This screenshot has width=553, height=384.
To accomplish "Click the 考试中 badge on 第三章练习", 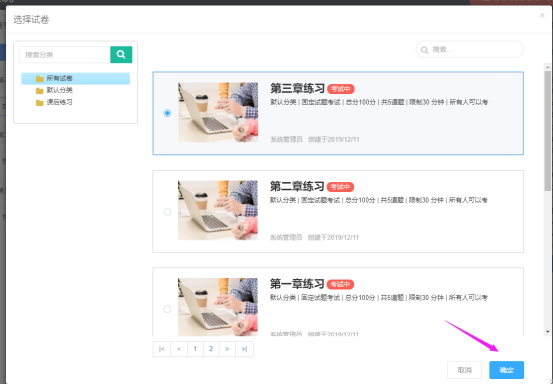I will coord(341,89).
